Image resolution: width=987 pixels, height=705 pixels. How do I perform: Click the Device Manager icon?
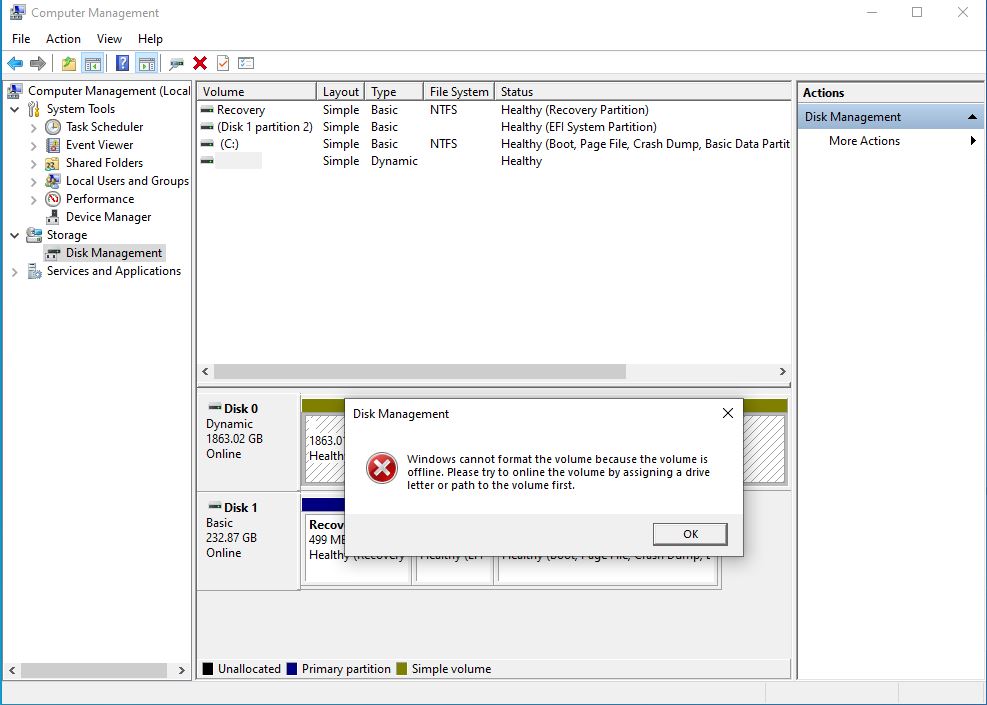[53, 217]
